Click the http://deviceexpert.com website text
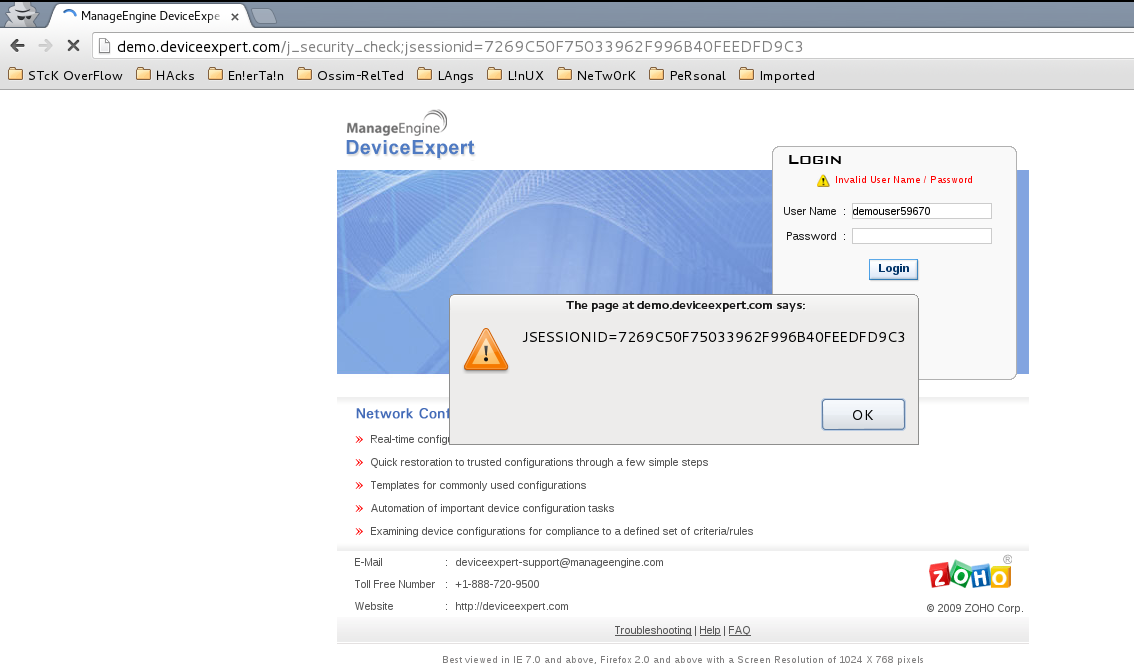 point(511,606)
